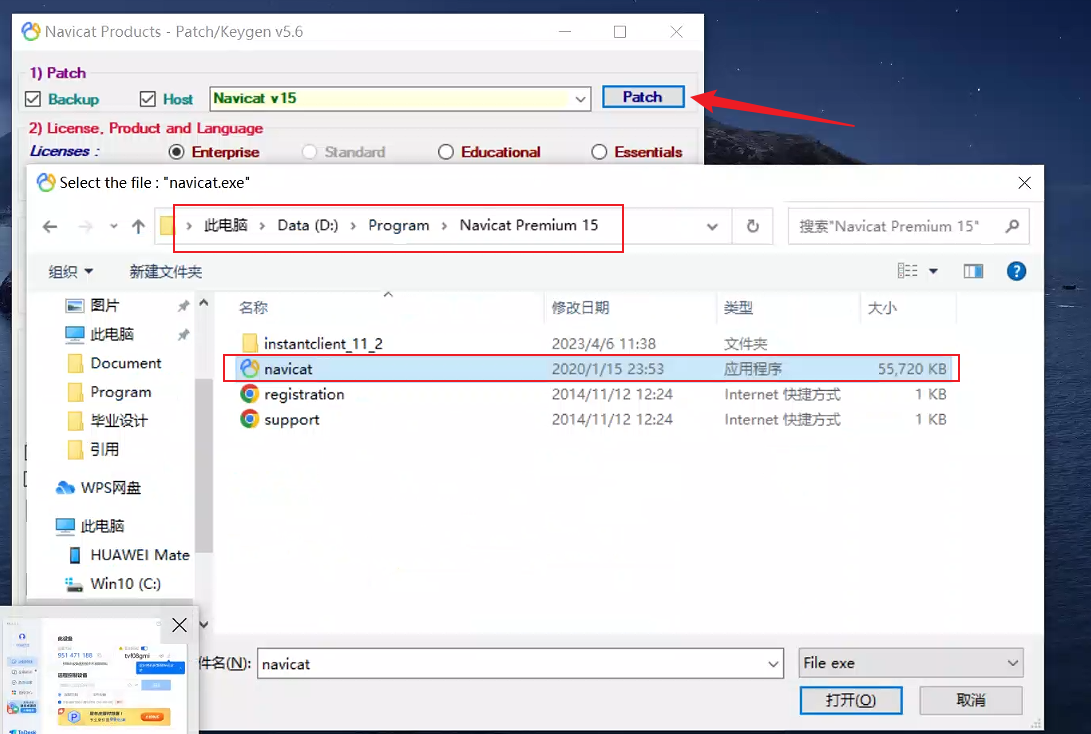Sort by the 大小 column header
Viewport: 1091px width, 734px height.
pyautogui.click(x=882, y=308)
